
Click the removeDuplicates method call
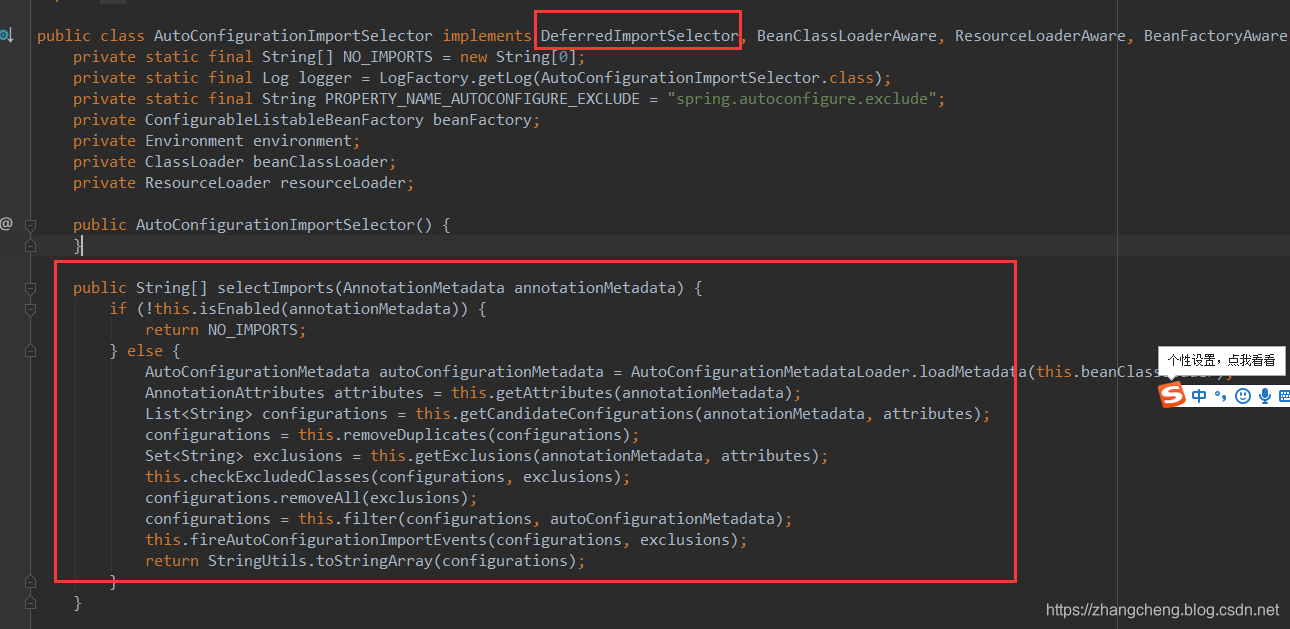click(414, 434)
